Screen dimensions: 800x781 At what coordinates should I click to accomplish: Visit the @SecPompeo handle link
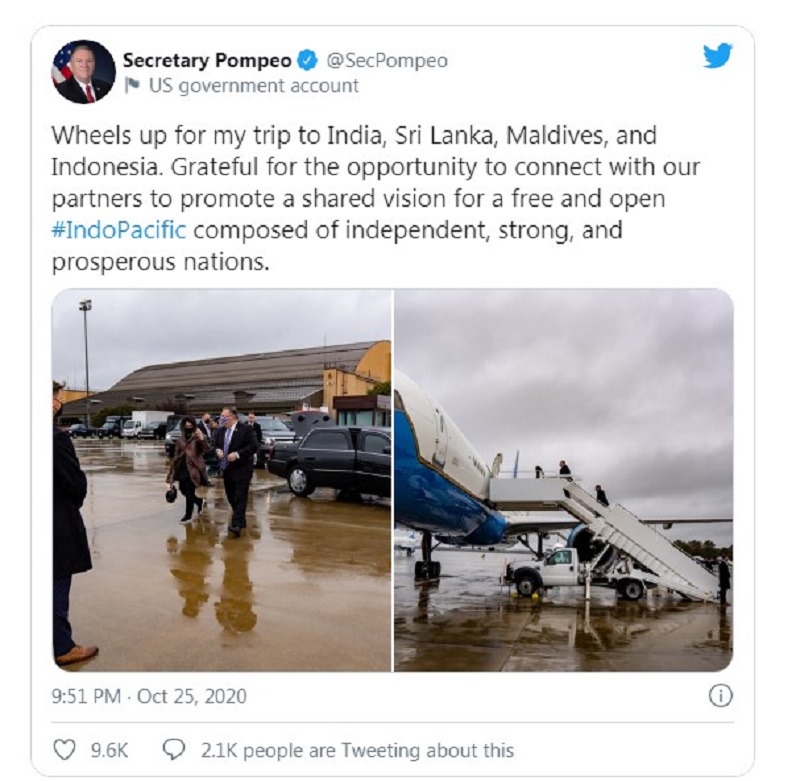click(x=387, y=61)
